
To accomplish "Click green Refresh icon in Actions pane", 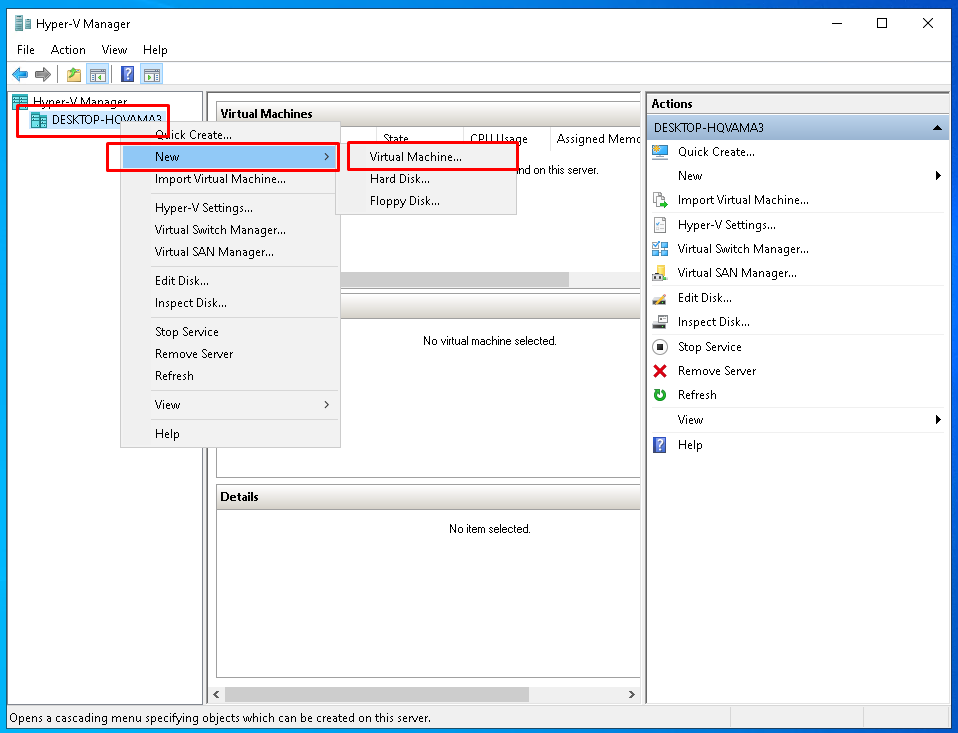I will pyautogui.click(x=660, y=395).
